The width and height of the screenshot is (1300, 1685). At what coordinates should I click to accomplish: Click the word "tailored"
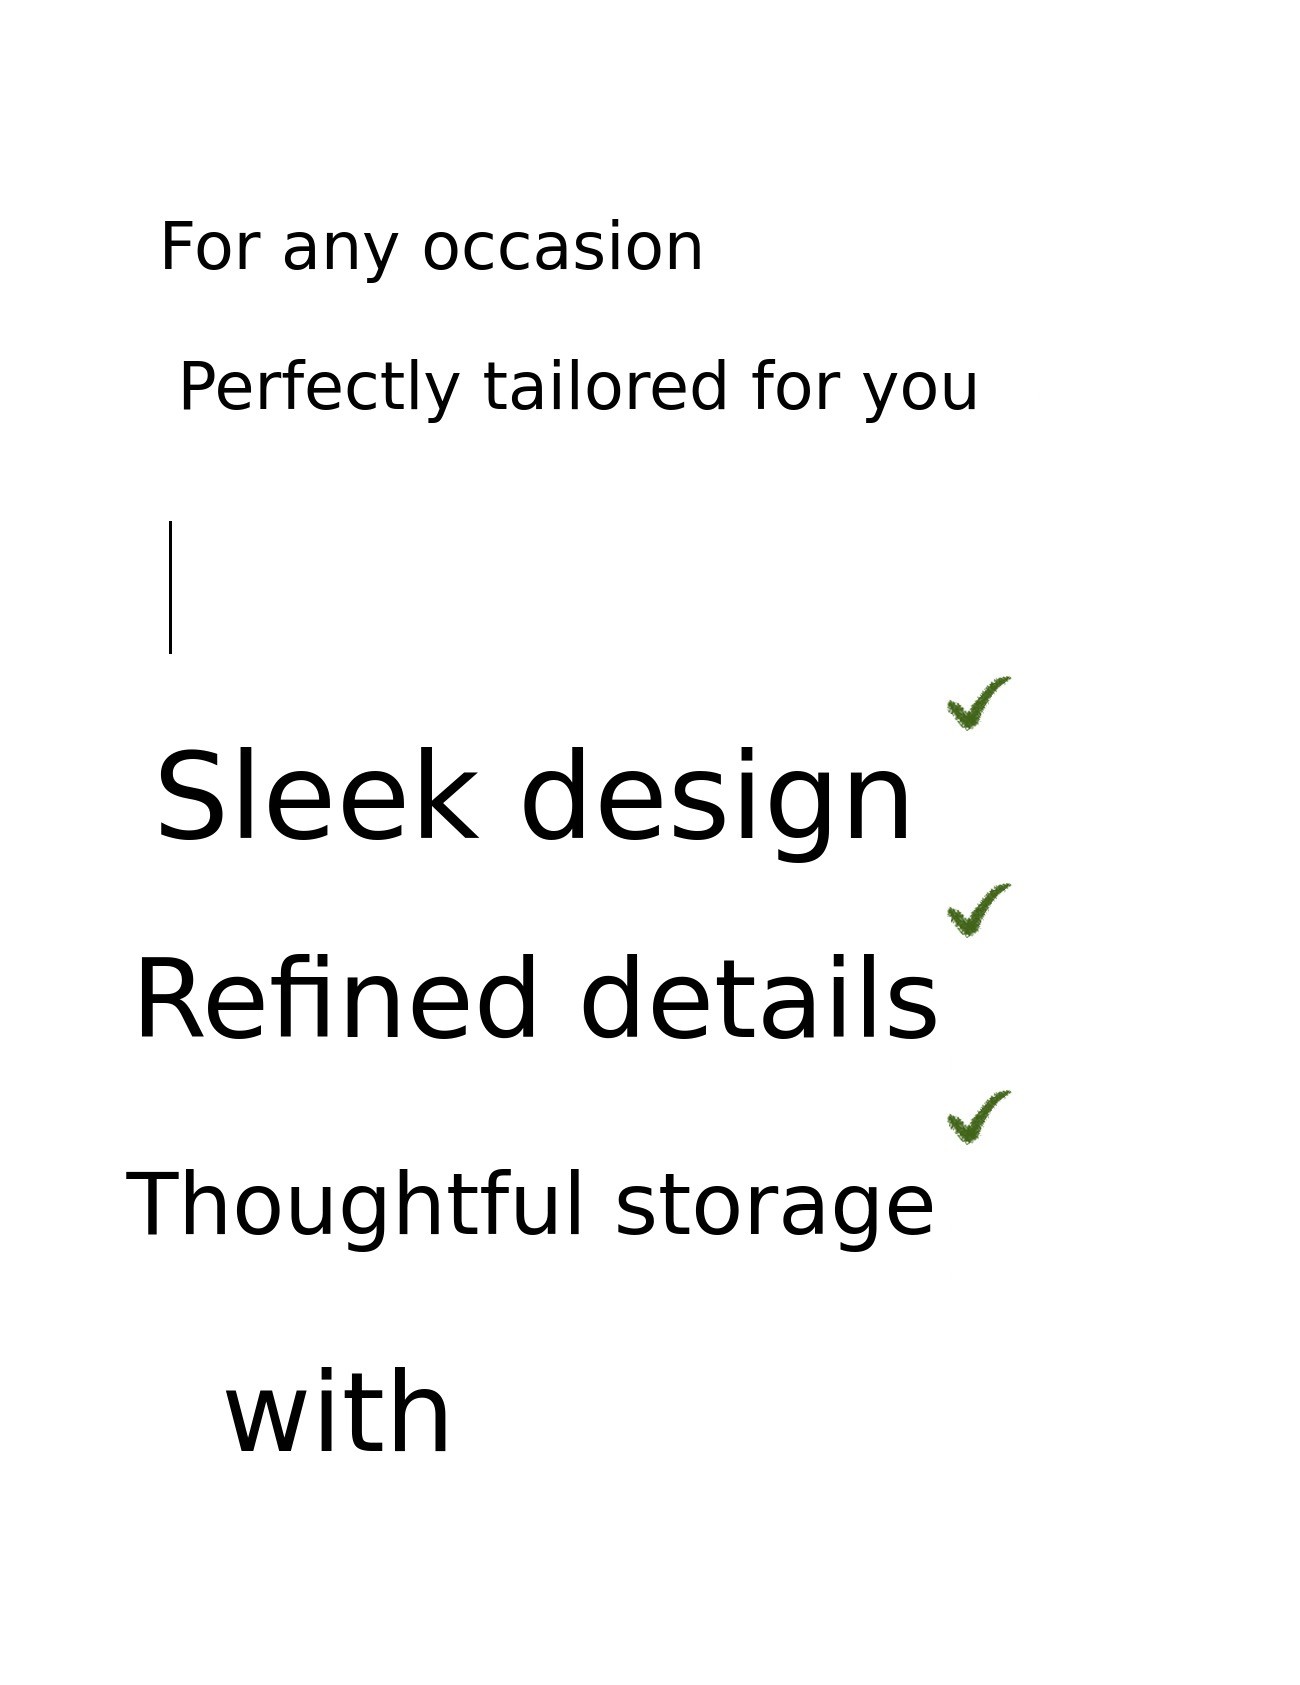tap(605, 387)
